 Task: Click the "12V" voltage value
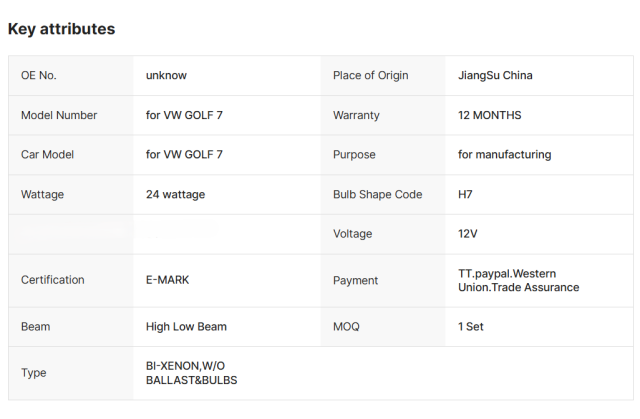(465, 234)
